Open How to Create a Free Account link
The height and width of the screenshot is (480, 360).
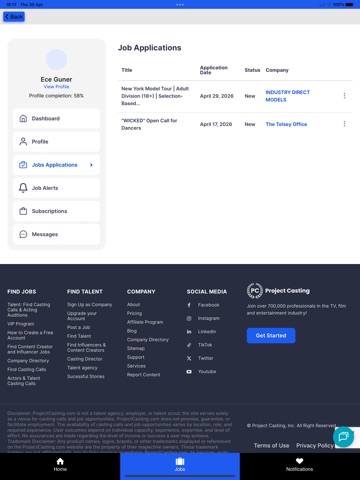tap(30, 335)
